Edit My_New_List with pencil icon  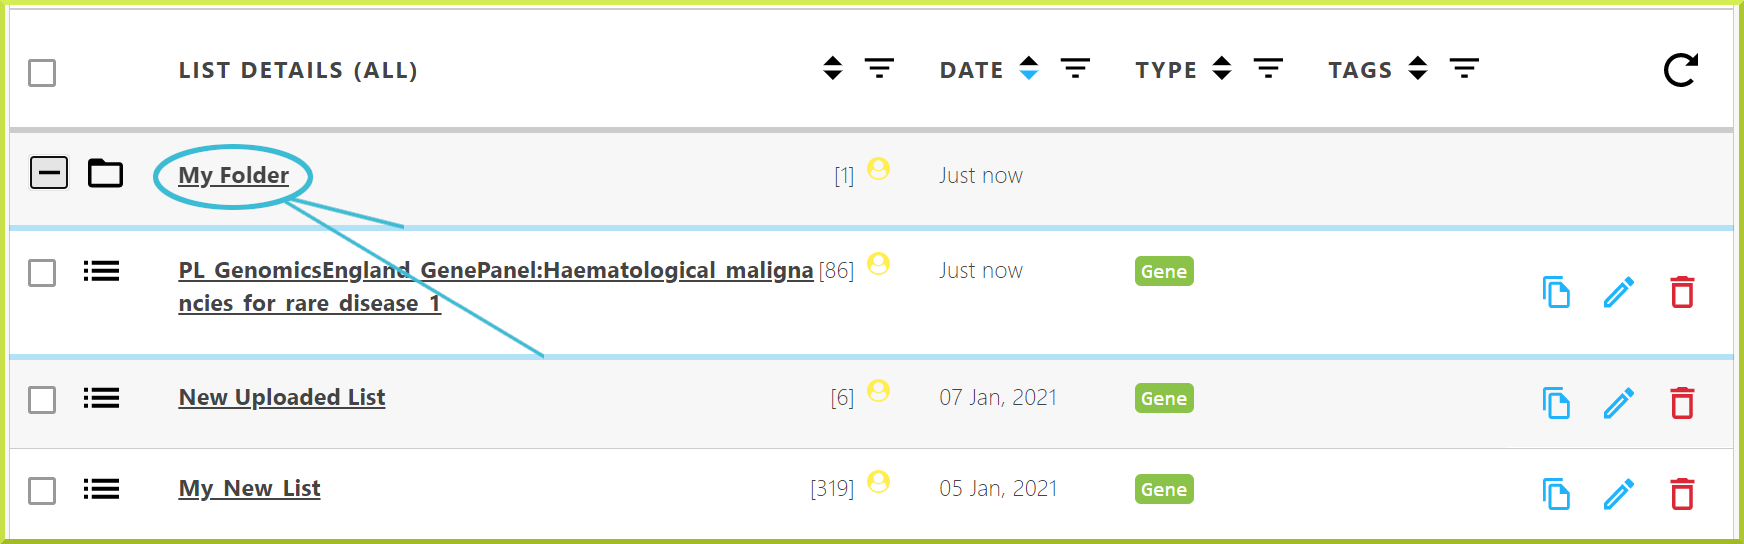point(1619,494)
